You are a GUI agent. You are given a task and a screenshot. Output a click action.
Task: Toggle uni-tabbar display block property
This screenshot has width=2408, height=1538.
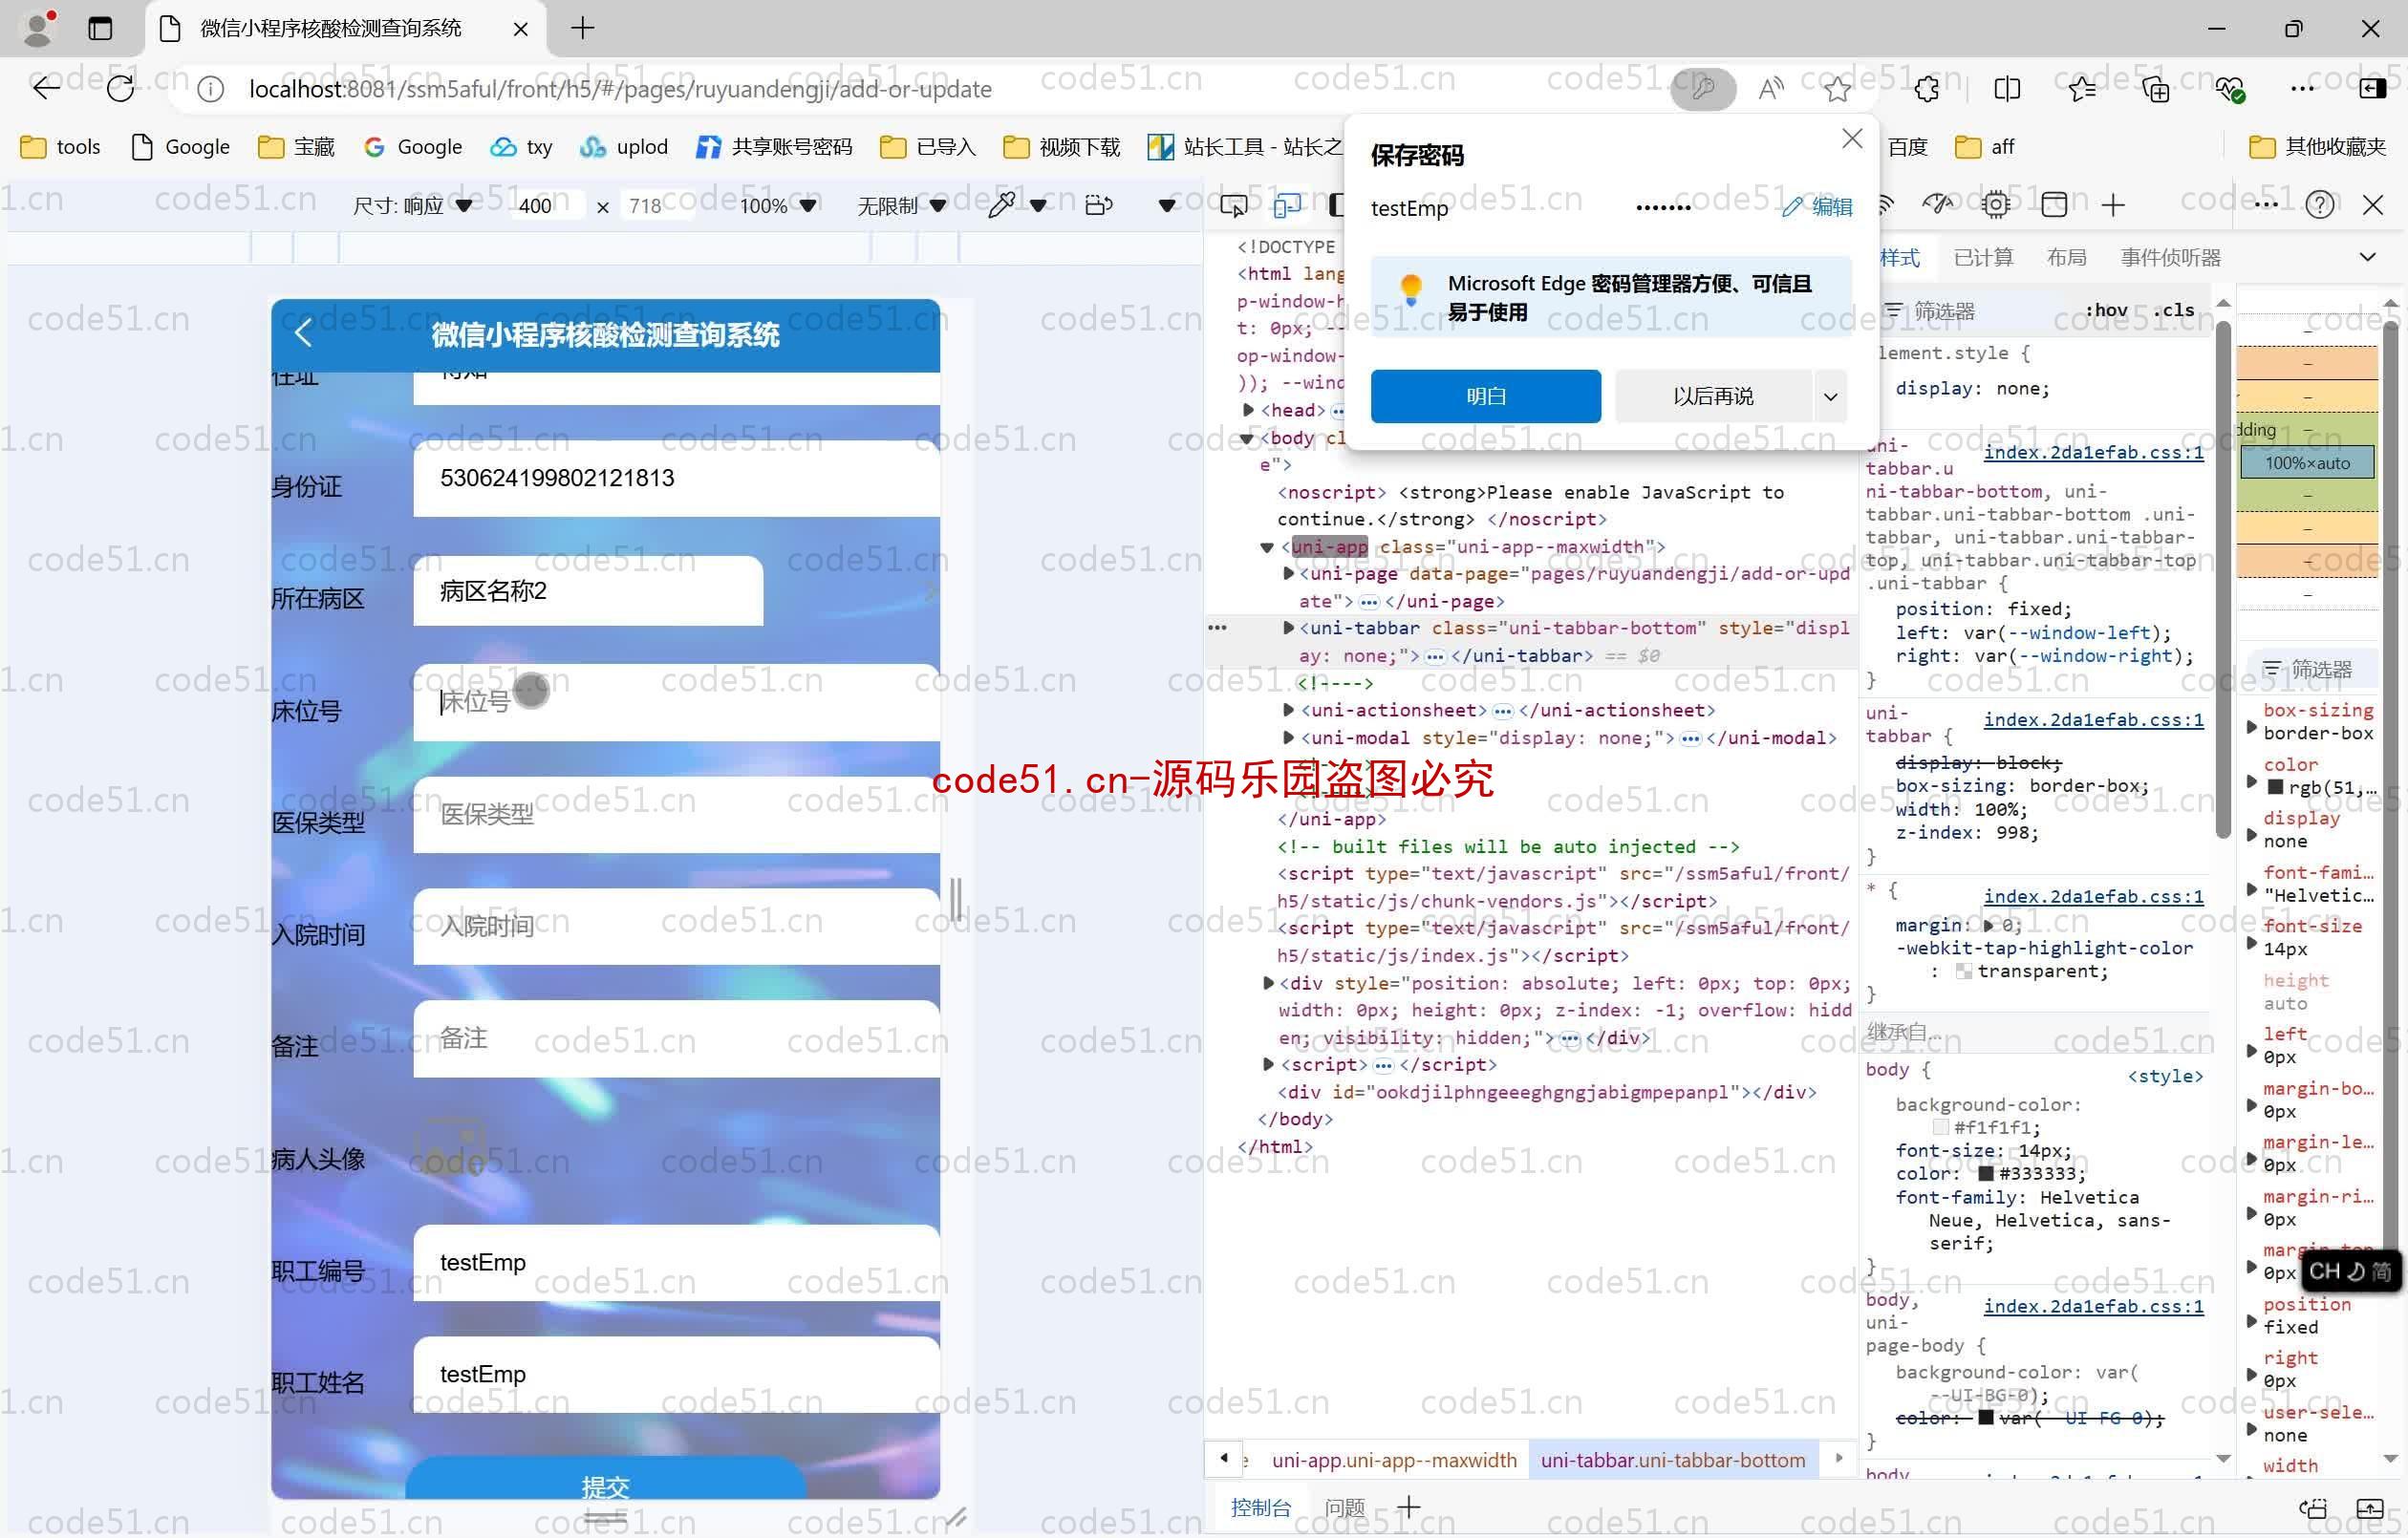pos(1881,761)
